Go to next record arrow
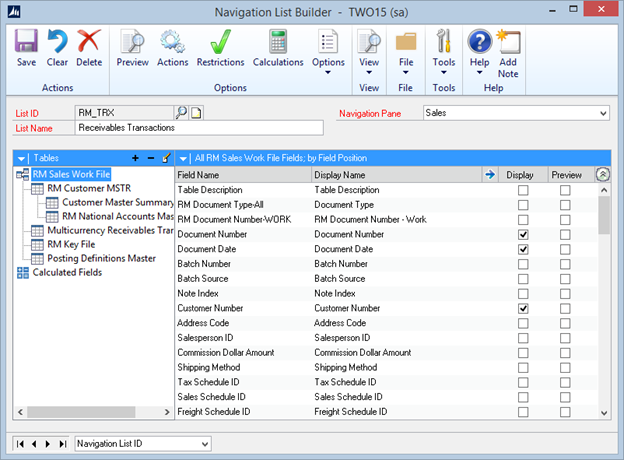Image resolution: width=624 pixels, height=460 pixels. coord(48,444)
